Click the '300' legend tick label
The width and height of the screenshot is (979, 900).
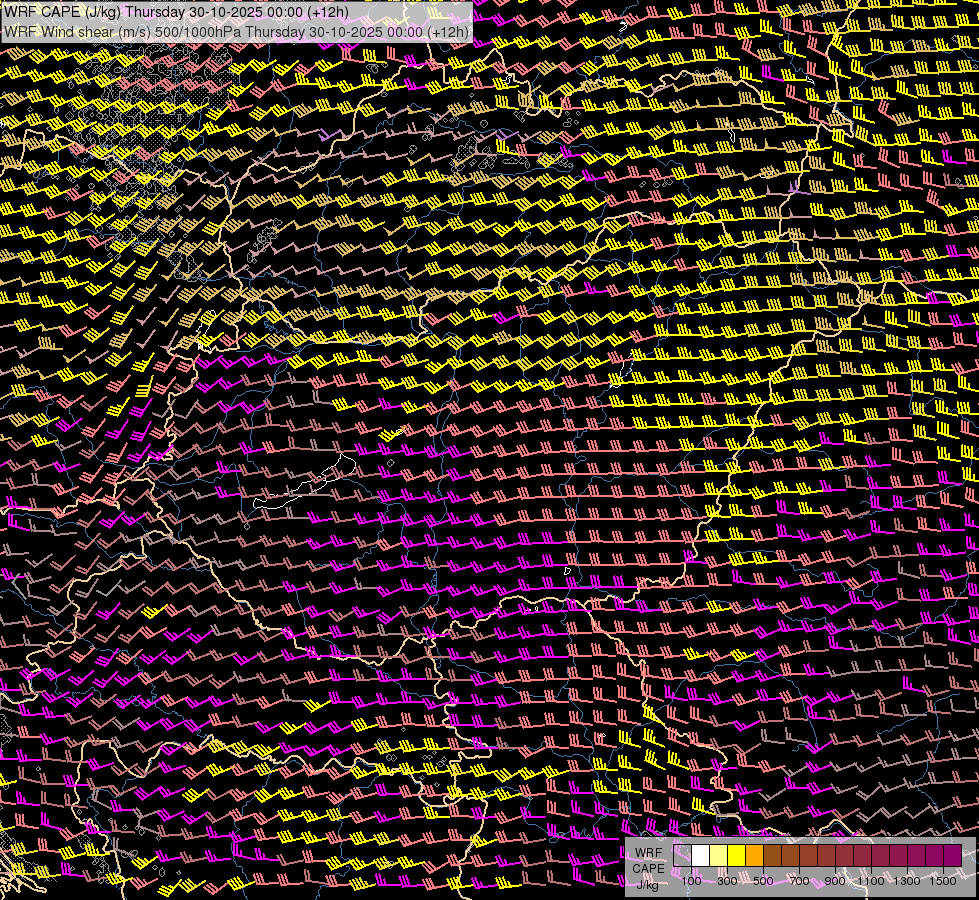point(727,881)
